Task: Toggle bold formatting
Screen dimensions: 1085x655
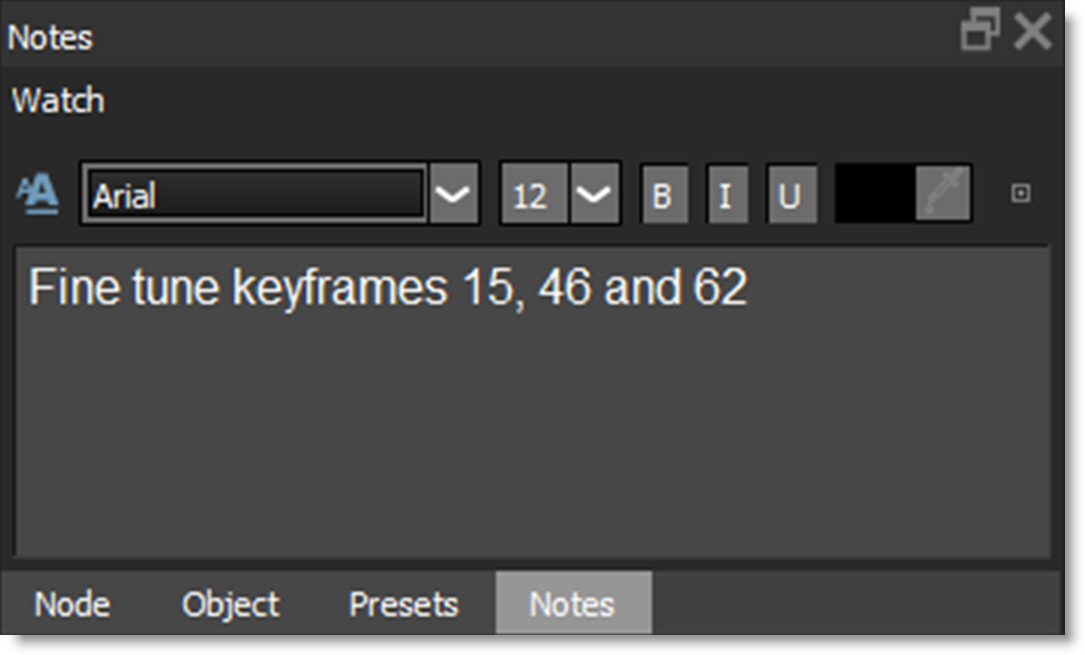Action: [x=663, y=194]
